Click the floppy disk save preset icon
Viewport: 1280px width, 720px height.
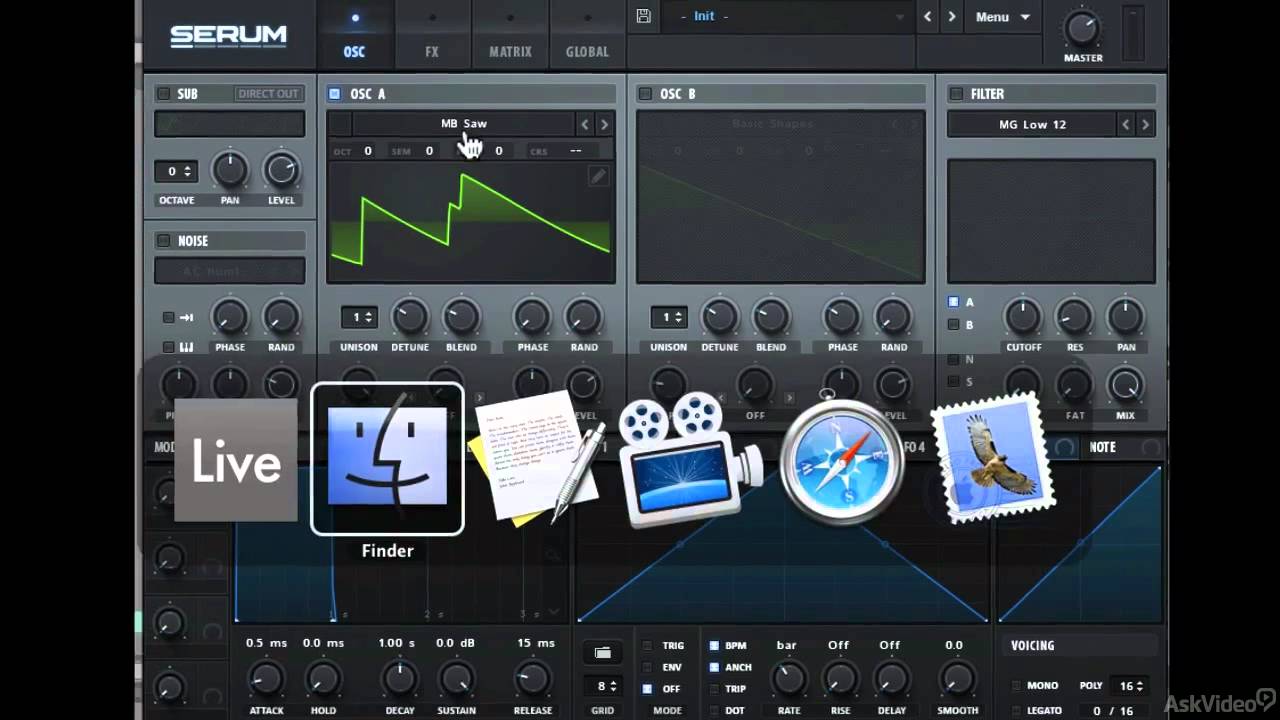click(643, 17)
